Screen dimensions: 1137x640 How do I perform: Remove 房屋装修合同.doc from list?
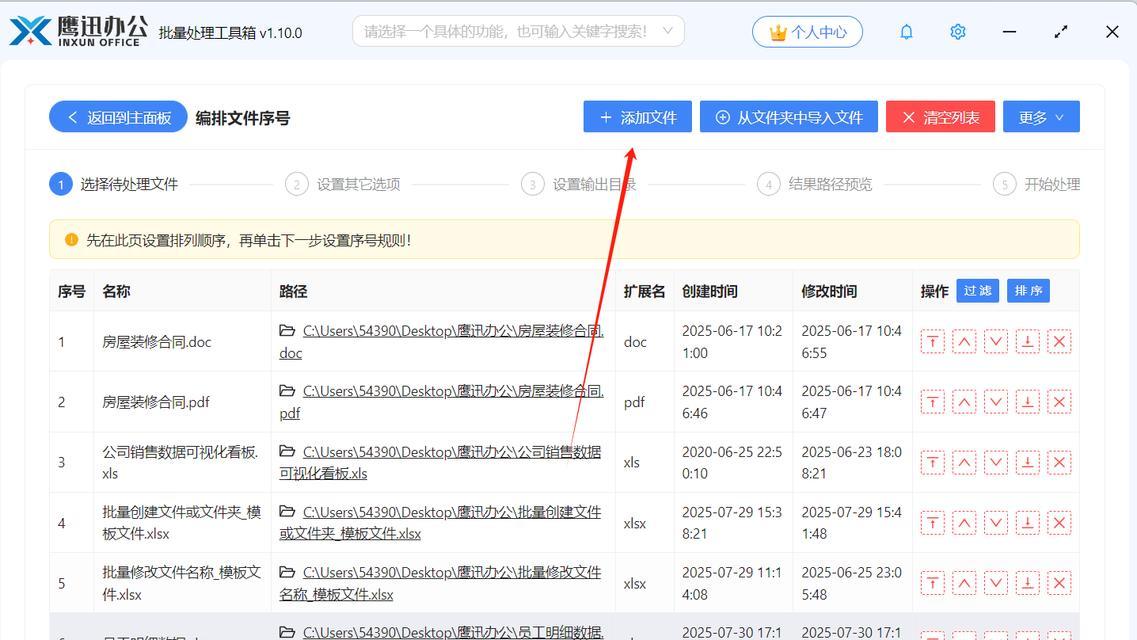(x=1059, y=341)
